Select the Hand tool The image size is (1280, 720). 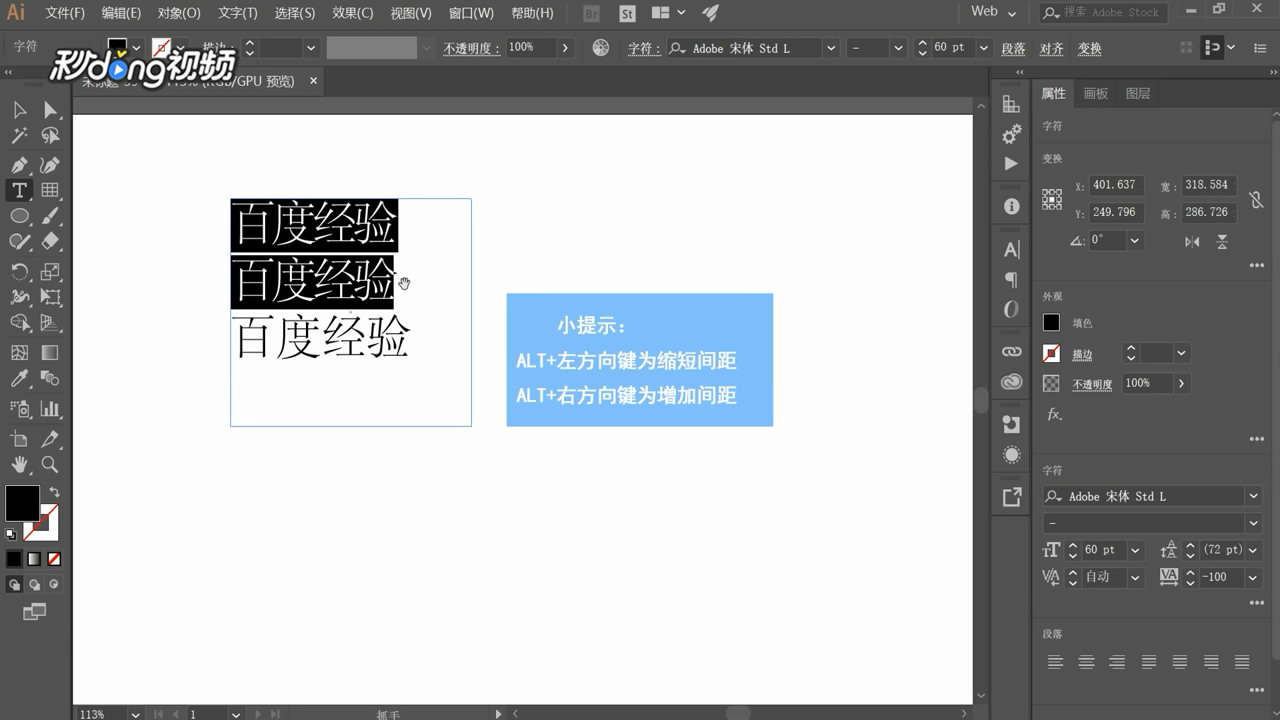point(18,464)
